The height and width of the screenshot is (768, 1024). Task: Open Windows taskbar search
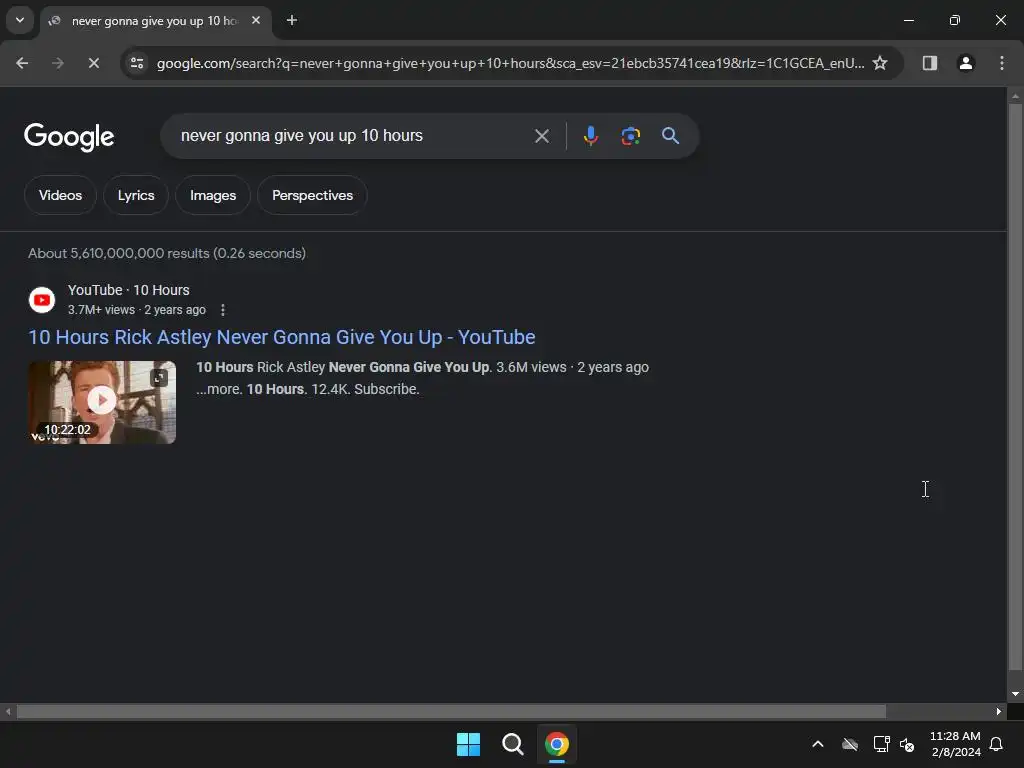(x=513, y=744)
